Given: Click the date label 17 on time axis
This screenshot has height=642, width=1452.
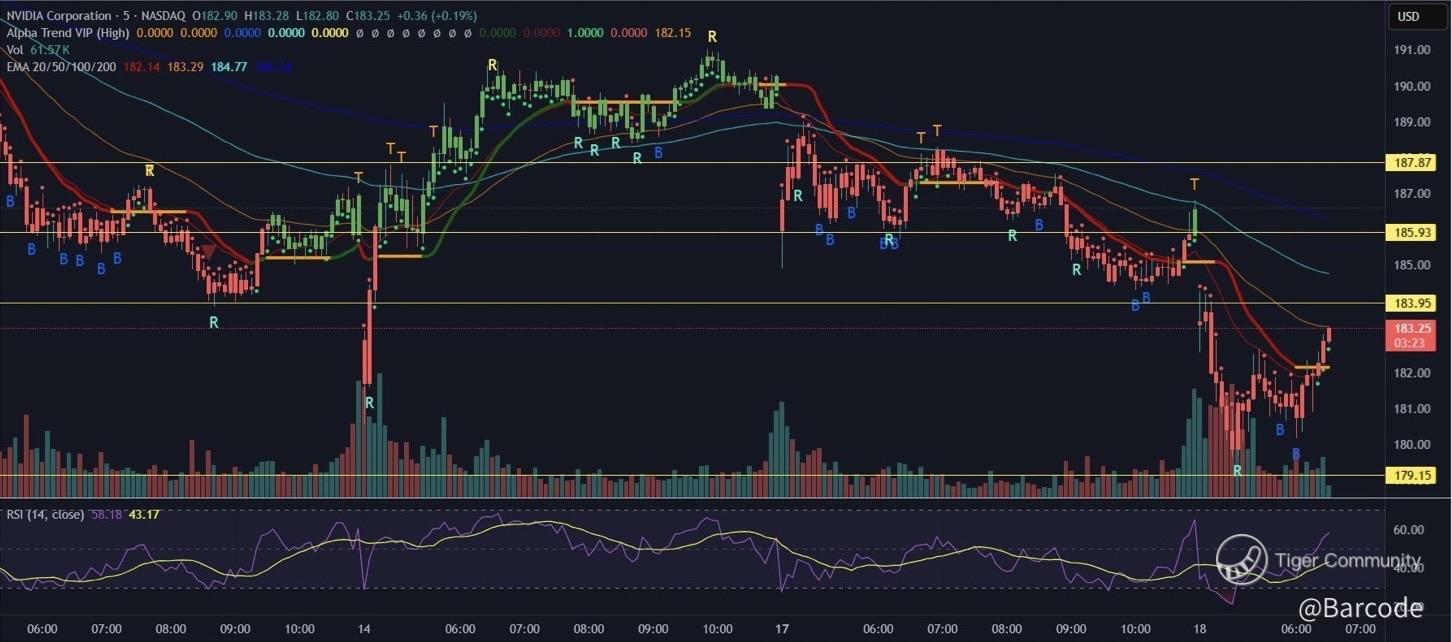Looking at the screenshot, I should click(x=782, y=629).
